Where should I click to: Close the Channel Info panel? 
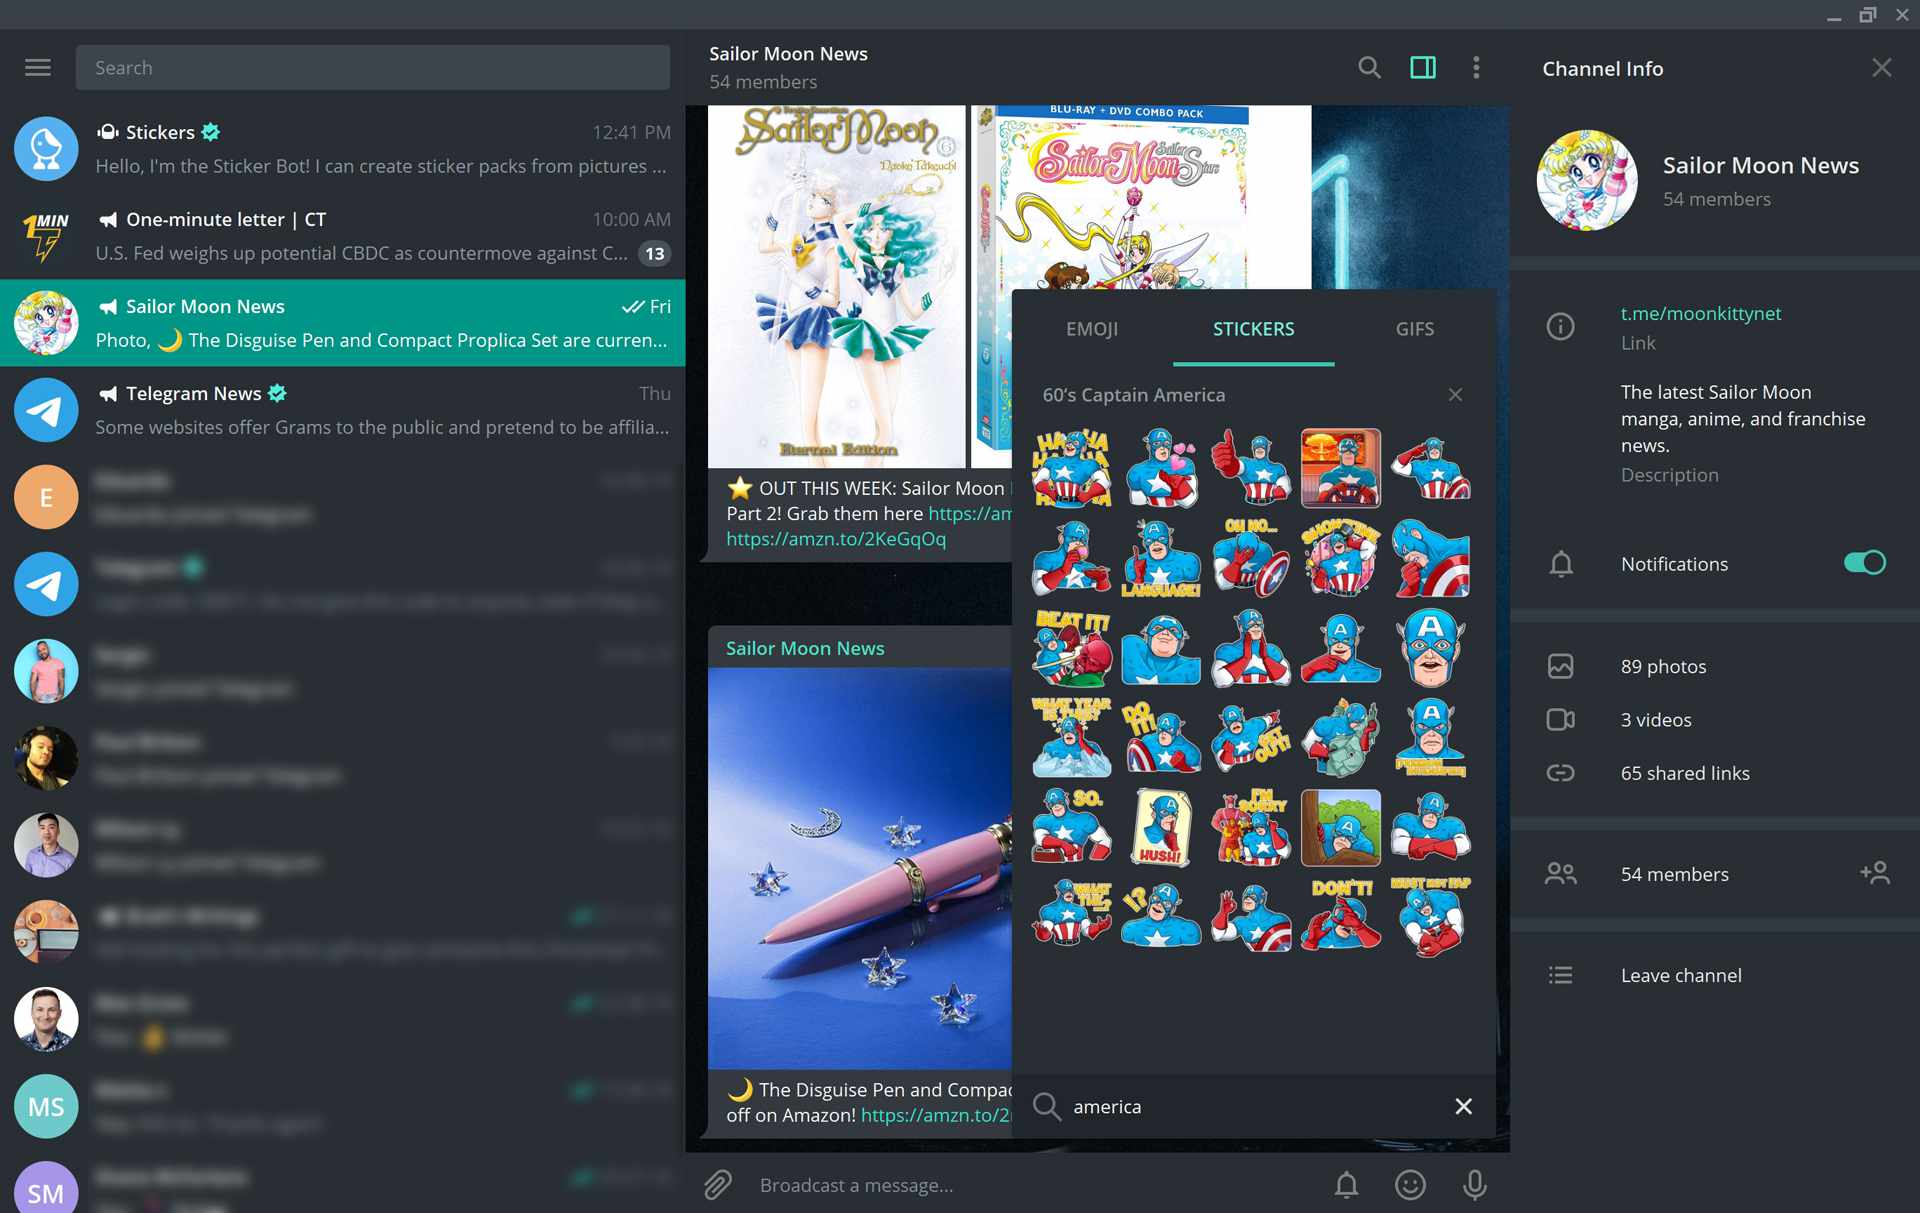click(1881, 67)
